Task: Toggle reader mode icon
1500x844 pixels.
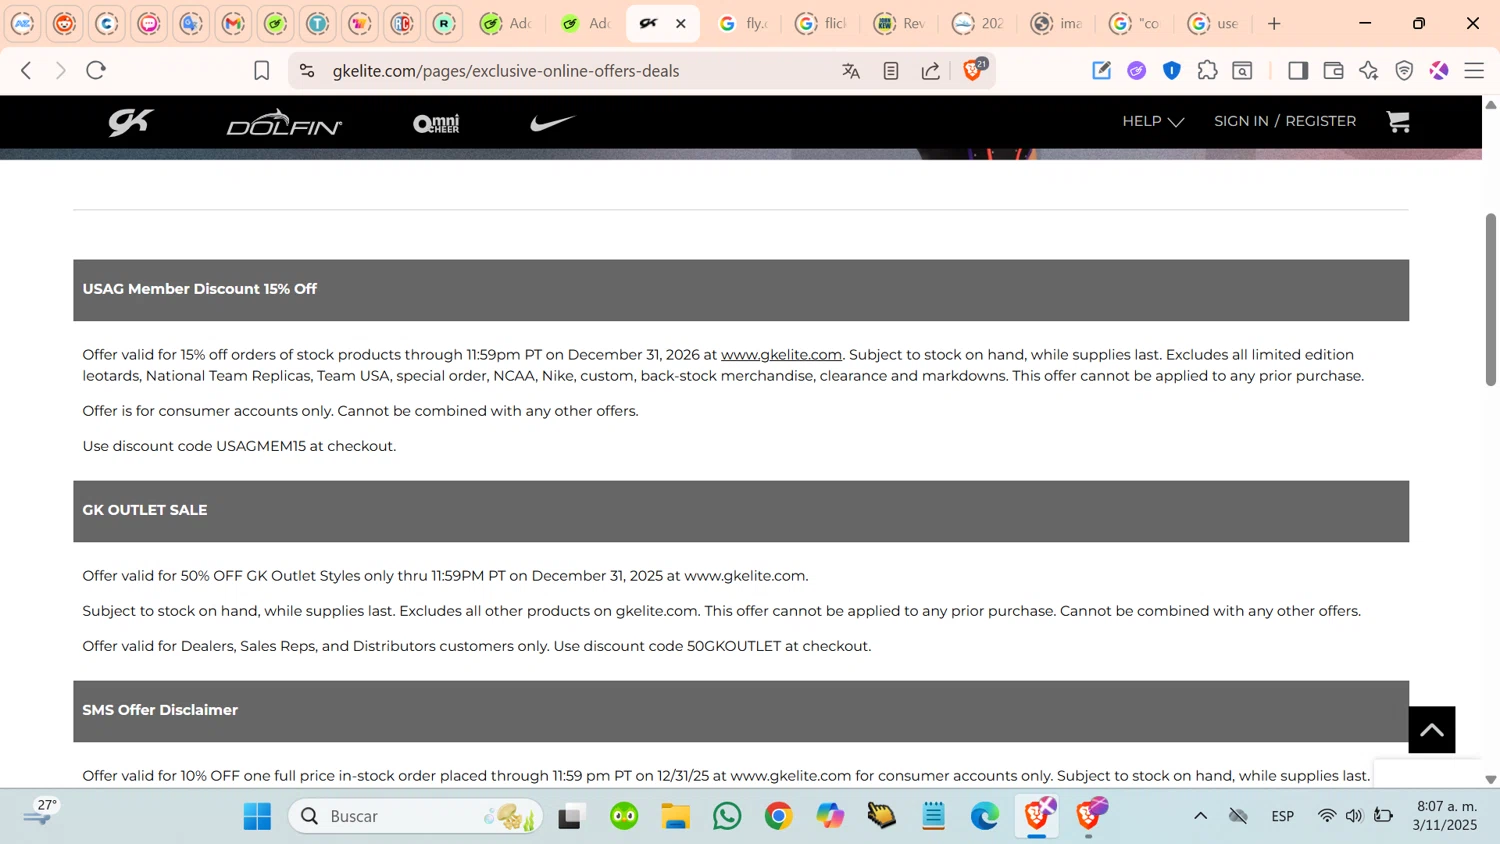Action: point(891,70)
